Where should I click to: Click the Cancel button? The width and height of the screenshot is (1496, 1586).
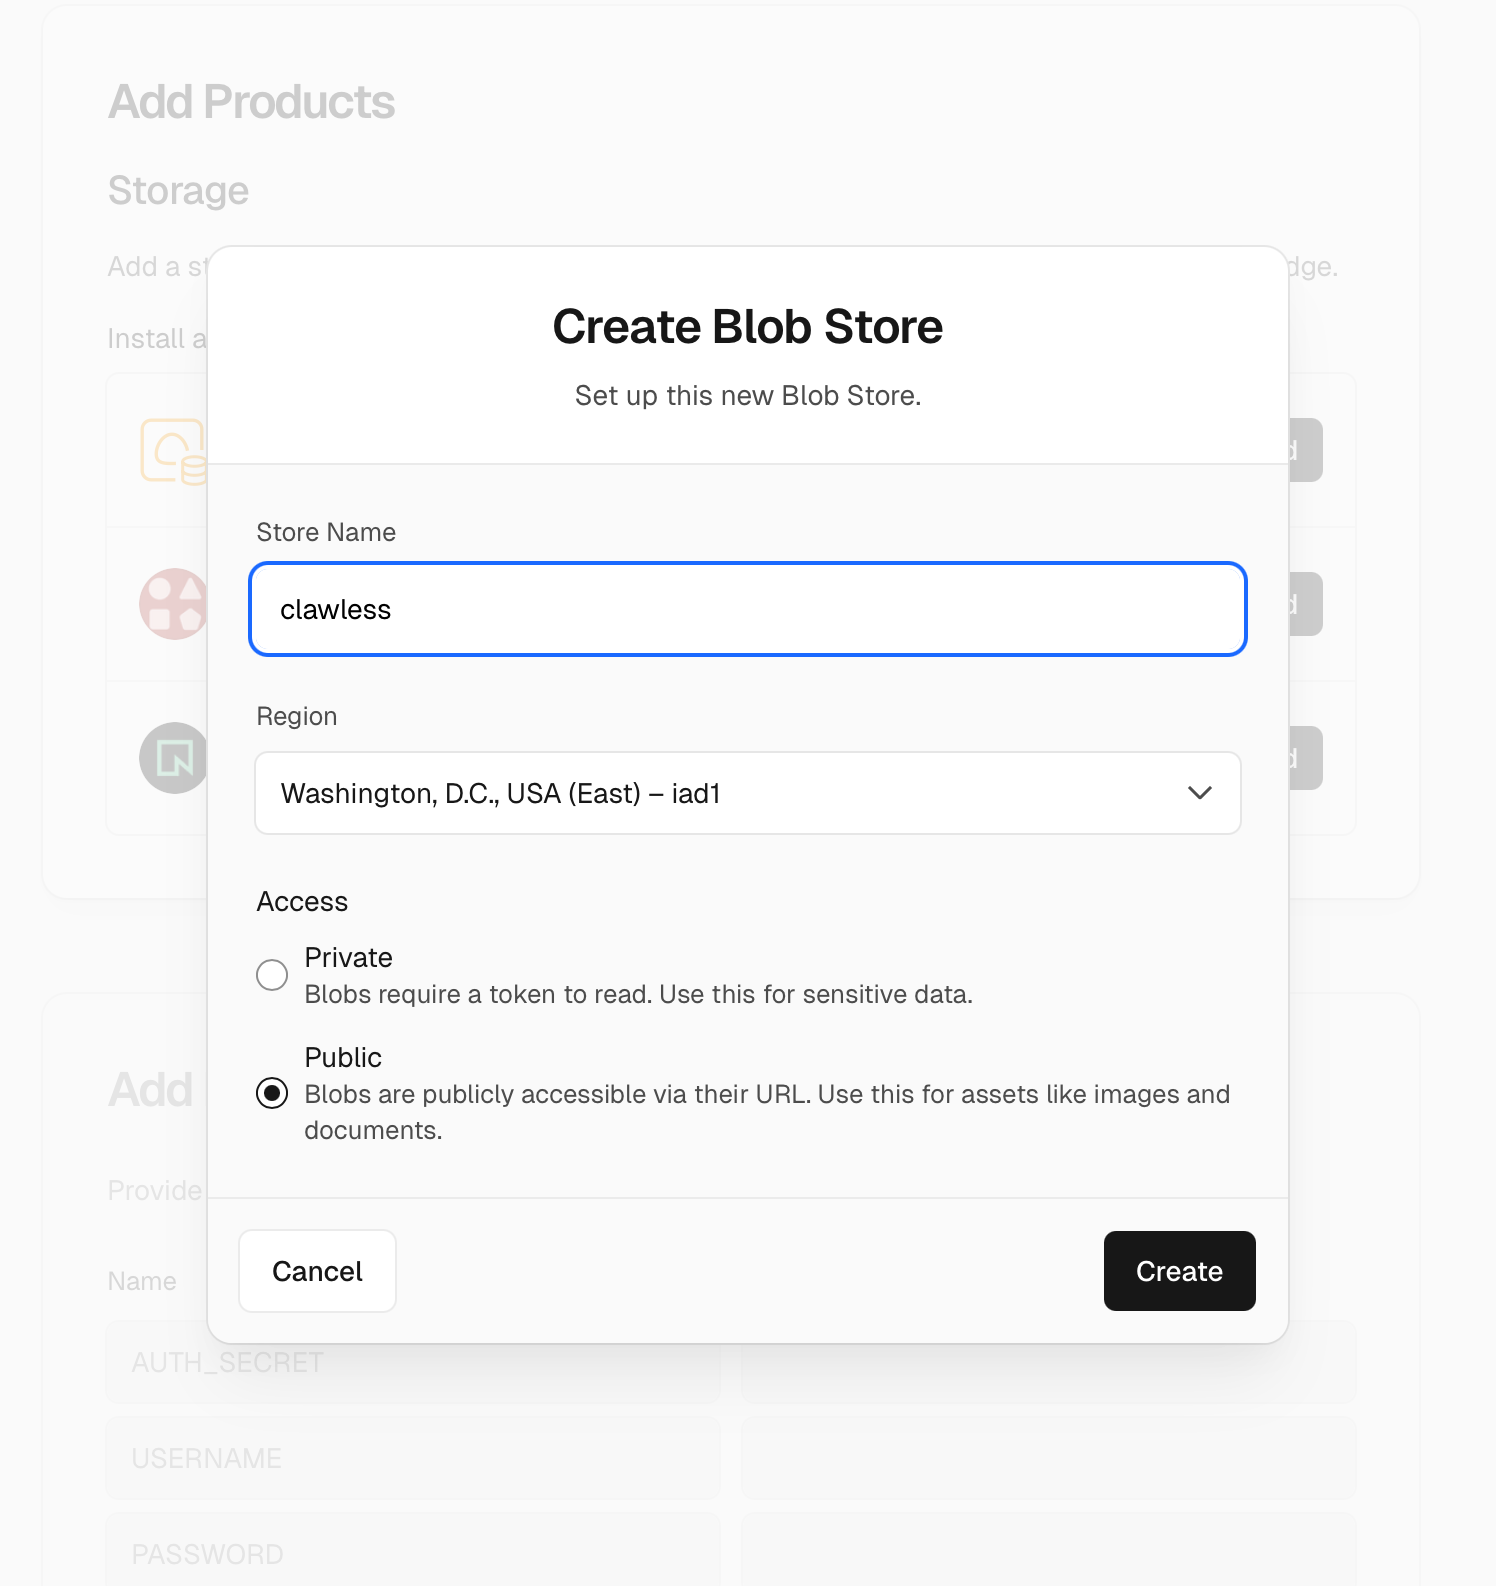tap(317, 1271)
